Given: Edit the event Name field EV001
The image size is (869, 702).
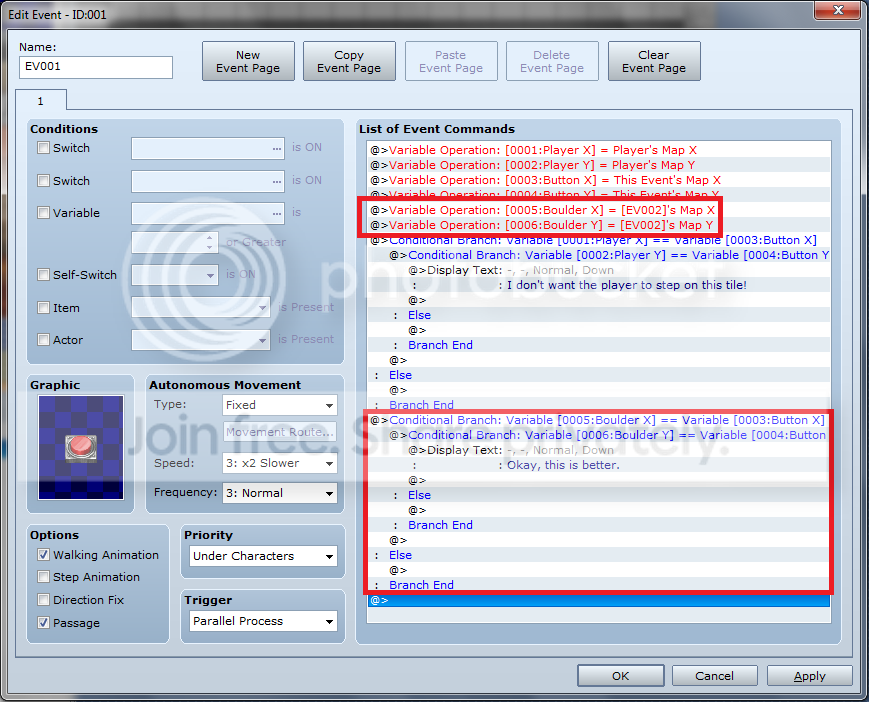Looking at the screenshot, I should pyautogui.click(x=96, y=67).
